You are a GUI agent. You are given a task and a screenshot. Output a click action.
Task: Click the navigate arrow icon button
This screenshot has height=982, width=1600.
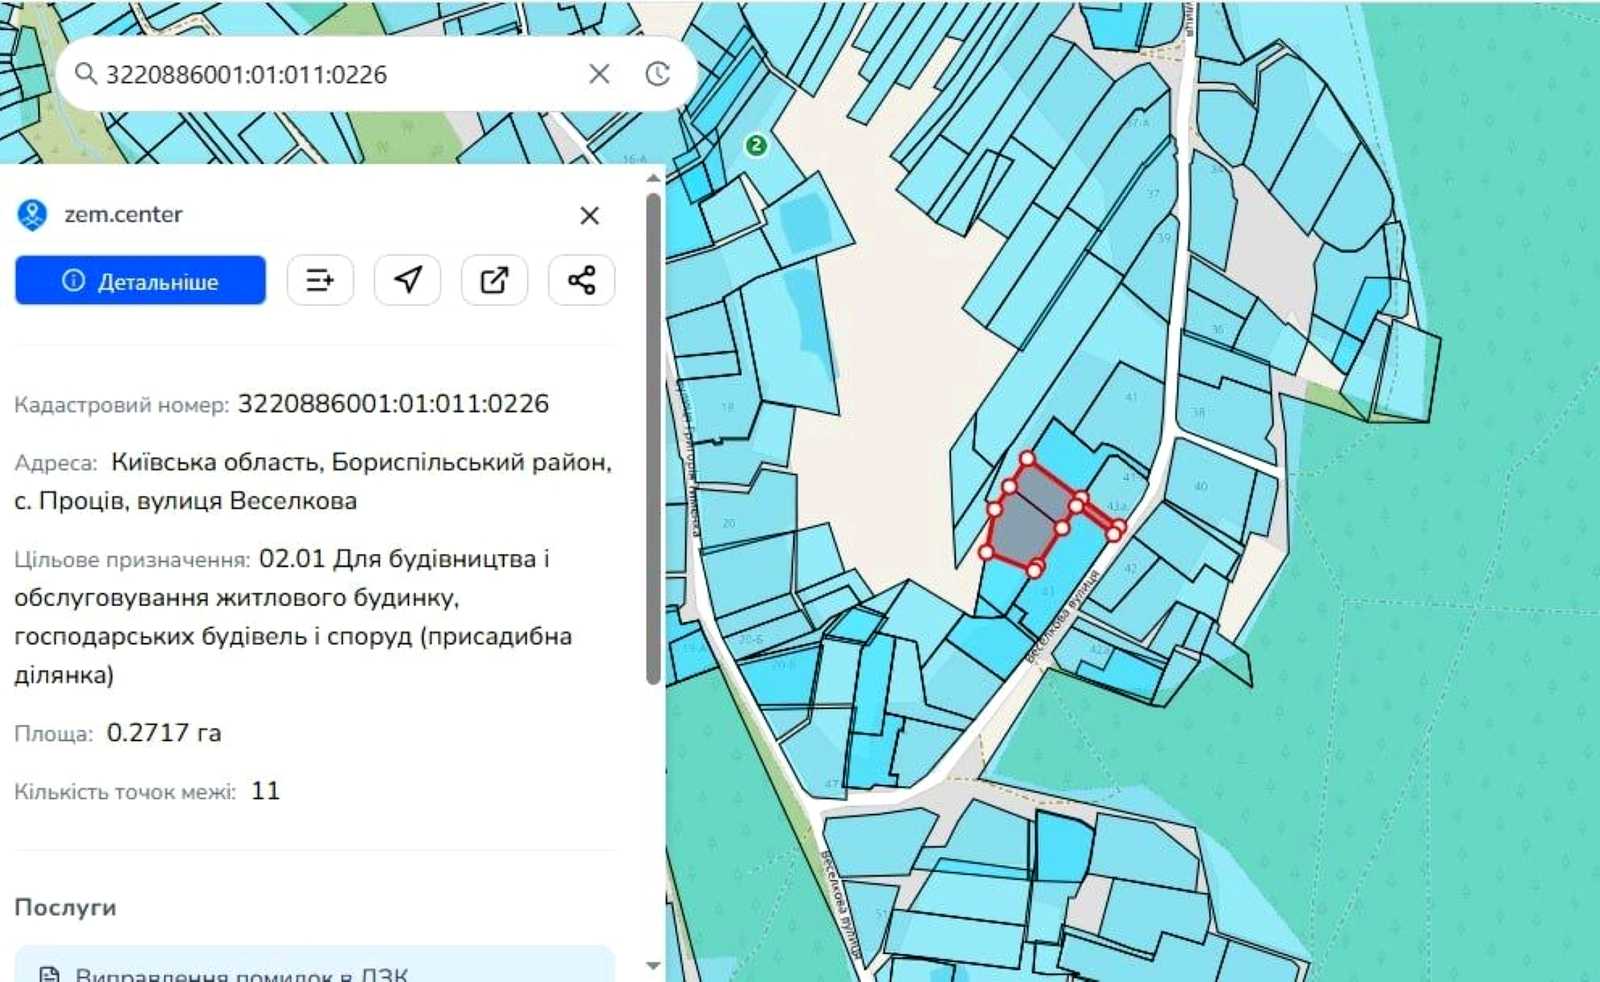click(407, 280)
